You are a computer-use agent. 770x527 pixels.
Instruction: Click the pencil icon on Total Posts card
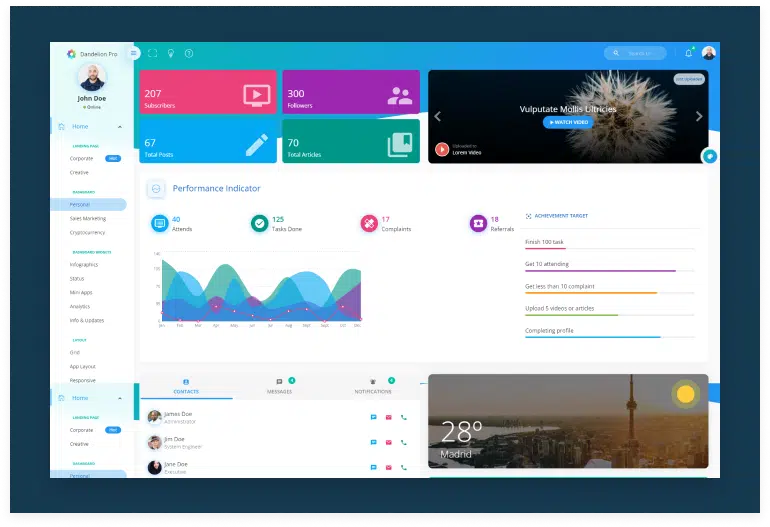click(257, 144)
